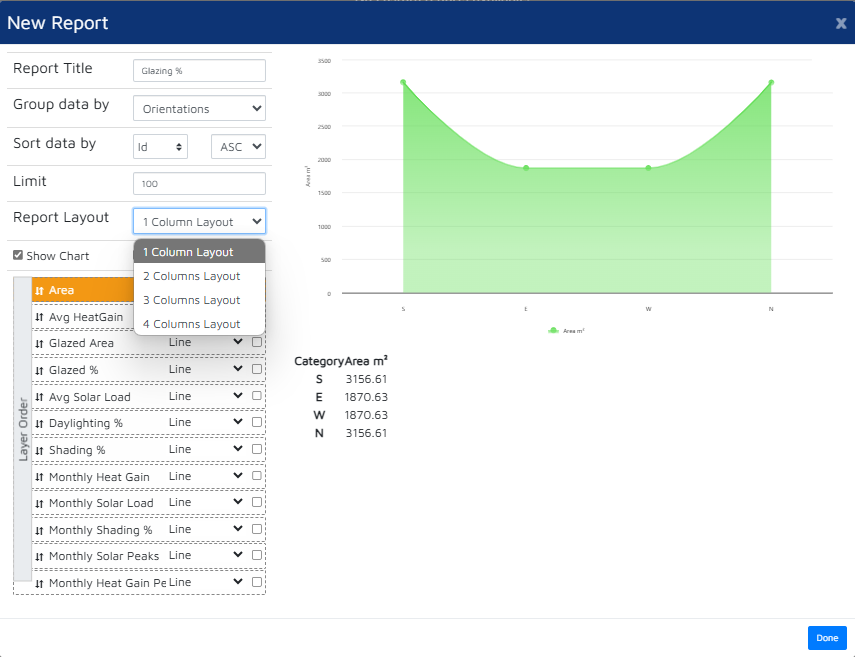Screen dimensions: 855x657
Task: Click the Category table header
Action: 319,361
